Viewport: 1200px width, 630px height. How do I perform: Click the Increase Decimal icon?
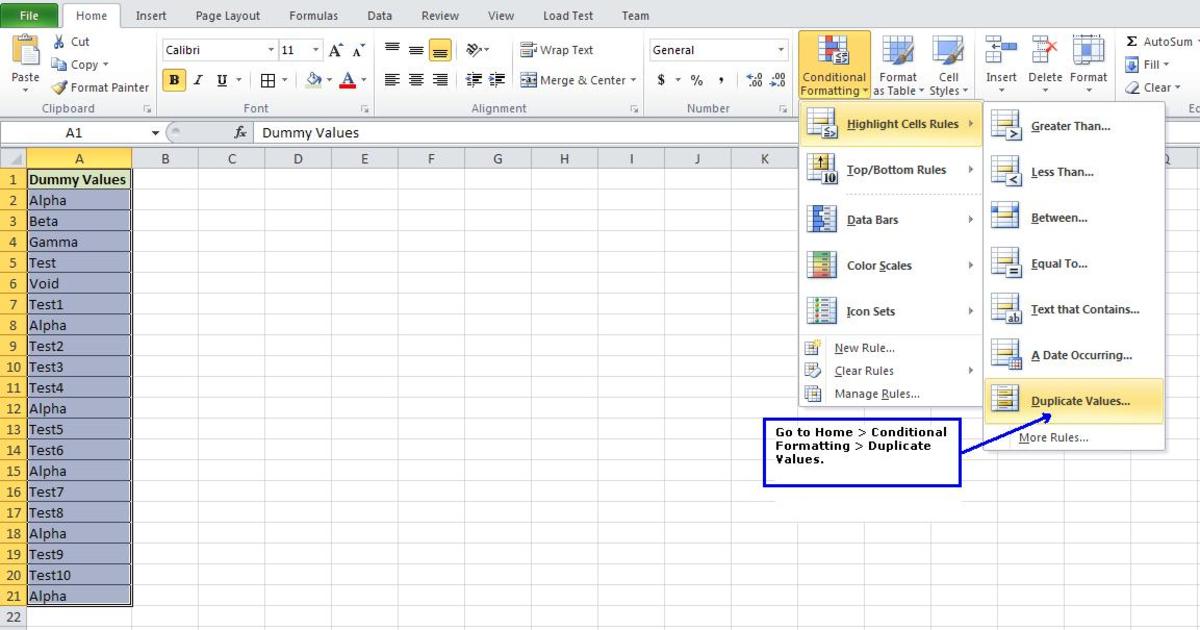pos(755,80)
